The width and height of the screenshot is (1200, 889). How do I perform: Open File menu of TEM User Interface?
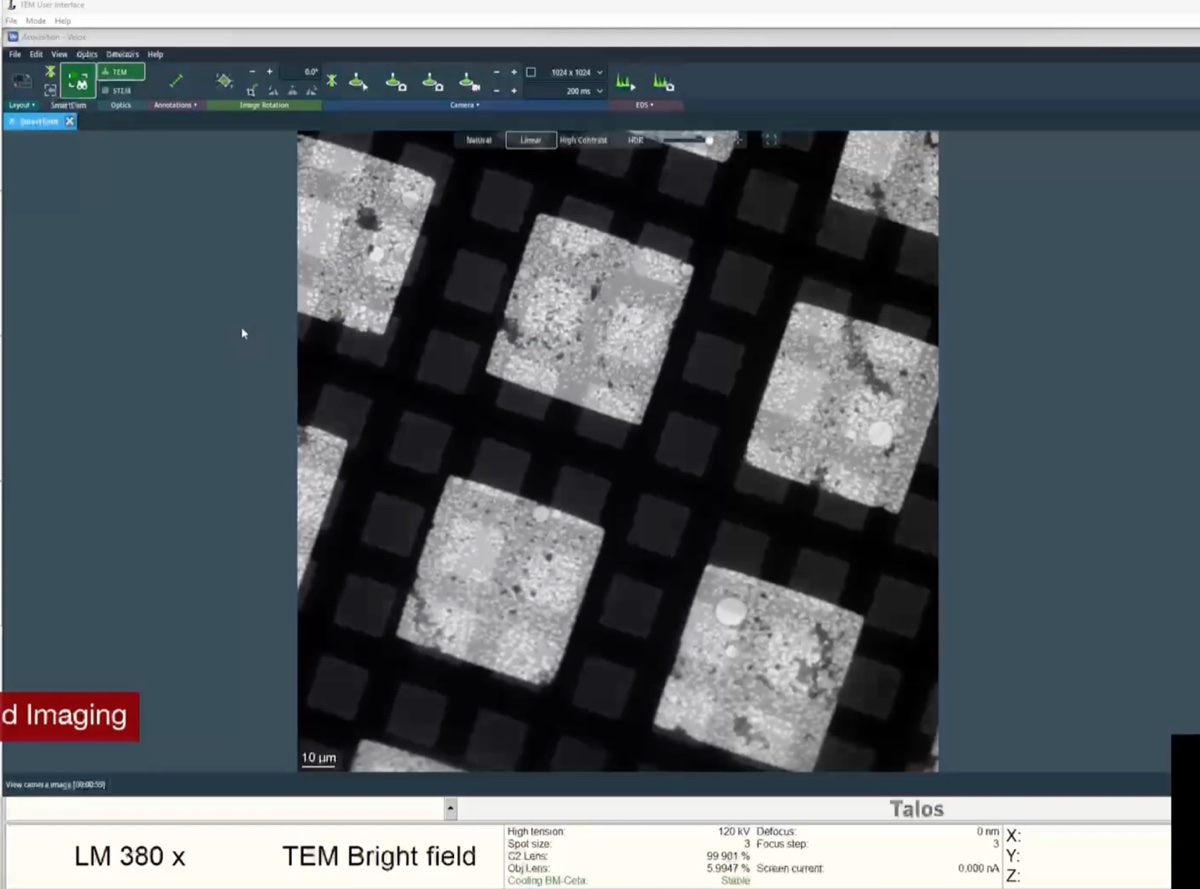[11, 20]
